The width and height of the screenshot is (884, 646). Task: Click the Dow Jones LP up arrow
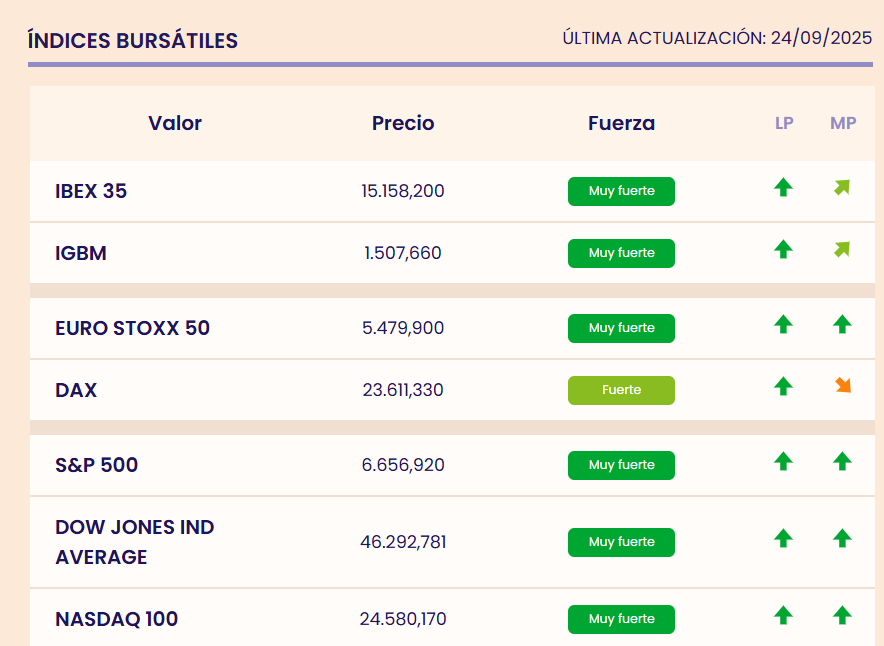[x=783, y=538]
